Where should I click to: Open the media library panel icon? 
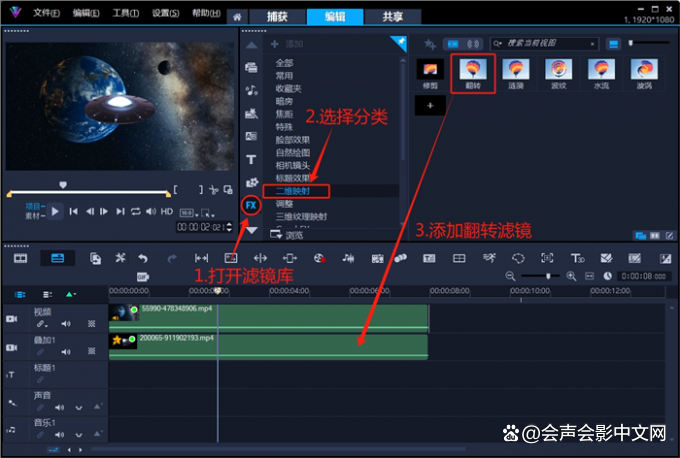coord(251,67)
